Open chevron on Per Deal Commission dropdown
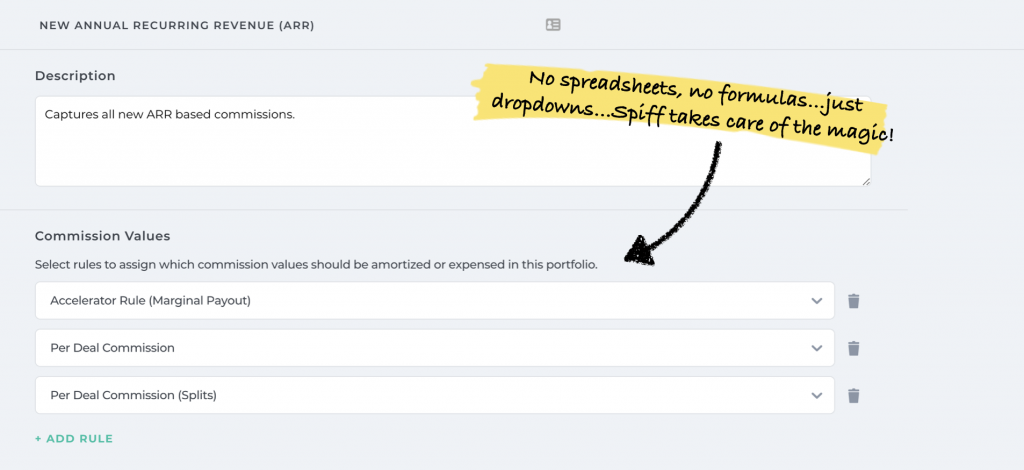This screenshot has width=1024, height=470. pyautogui.click(x=817, y=348)
